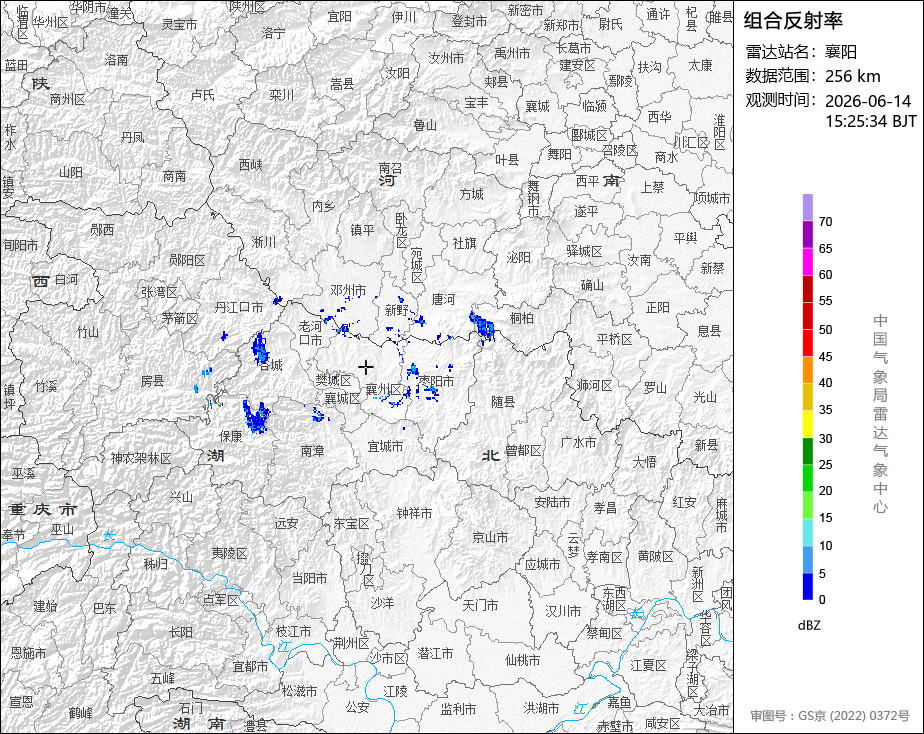Click the 平桥区 label on the map
Viewport: 924px width, 734px height.
[x=614, y=339]
